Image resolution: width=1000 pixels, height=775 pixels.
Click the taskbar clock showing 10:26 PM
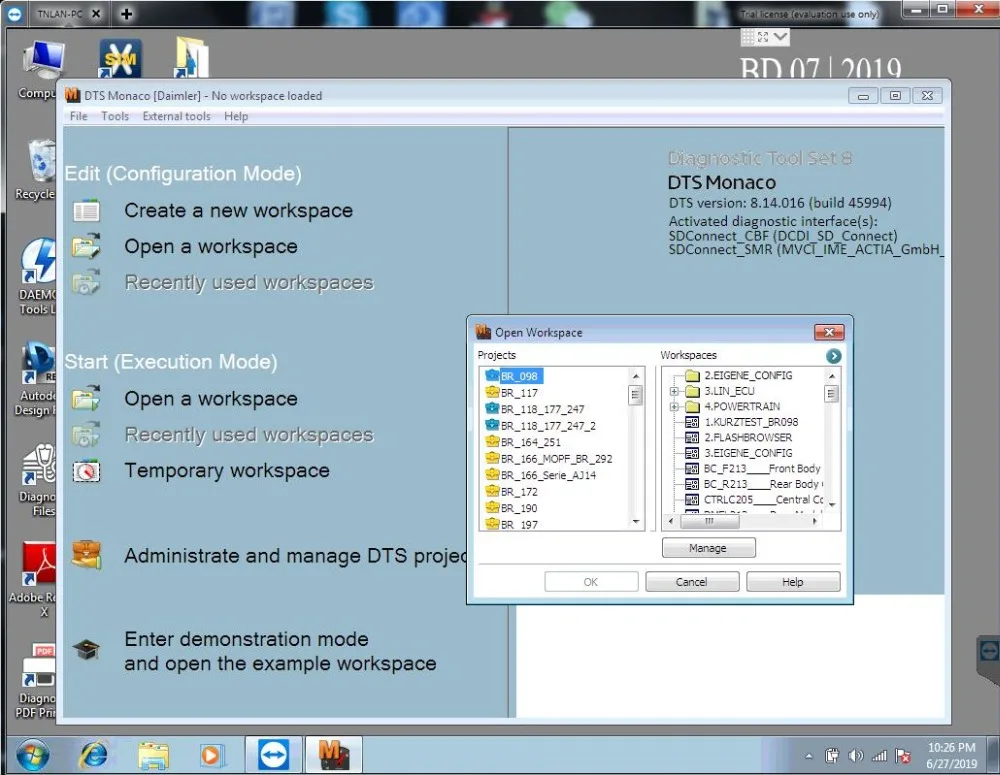pos(951,755)
